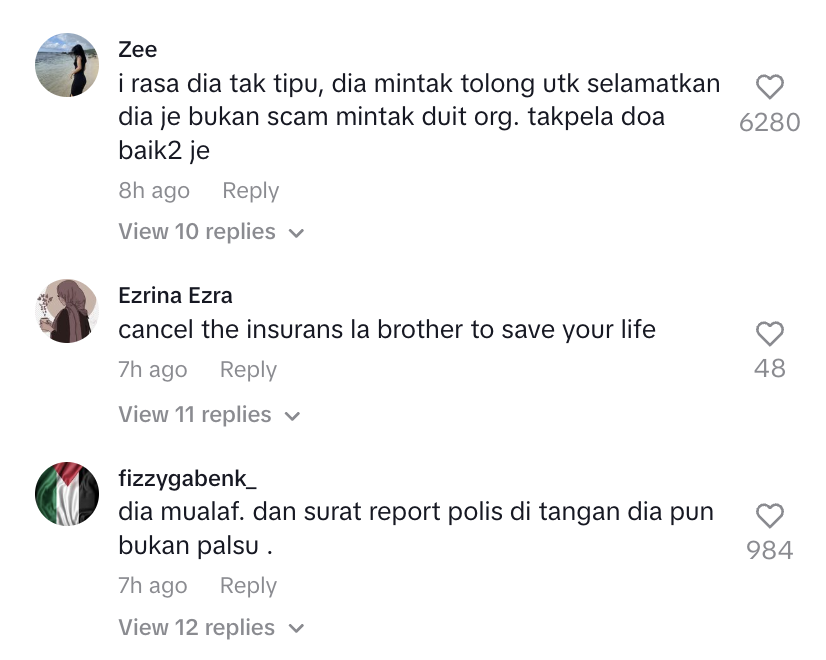Select comment text about cancelling the insurans
The image size is (826, 660).
click(x=387, y=330)
